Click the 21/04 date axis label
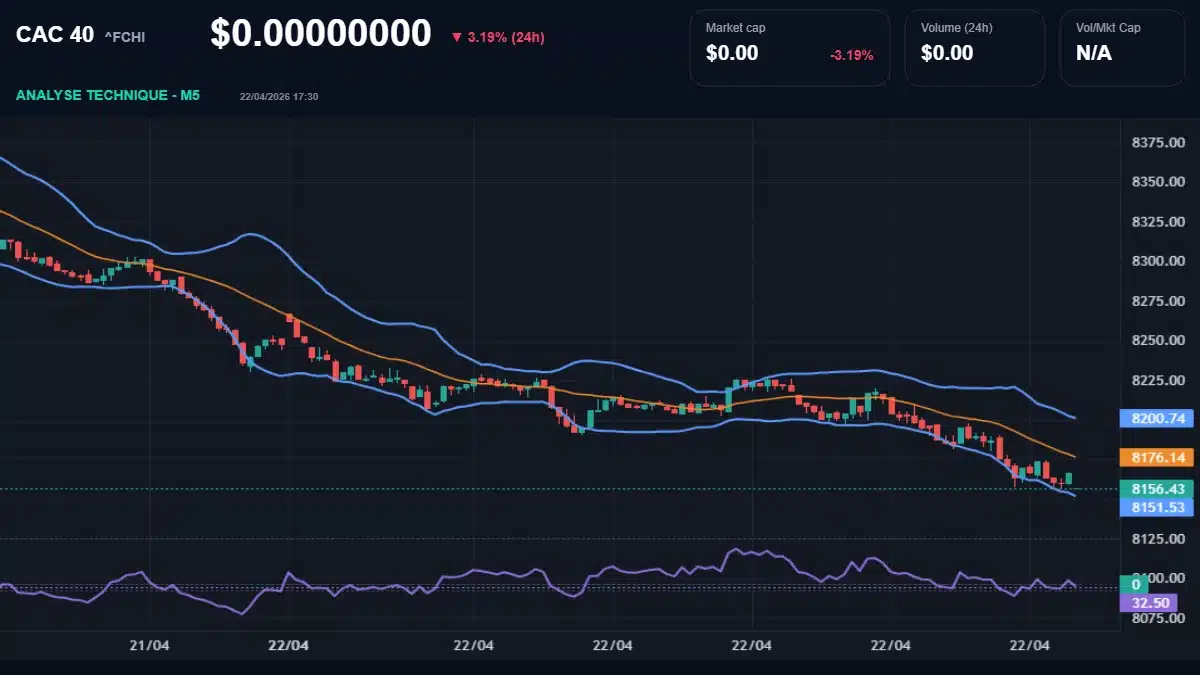This screenshot has width=1200, height=675. point(148,645)
